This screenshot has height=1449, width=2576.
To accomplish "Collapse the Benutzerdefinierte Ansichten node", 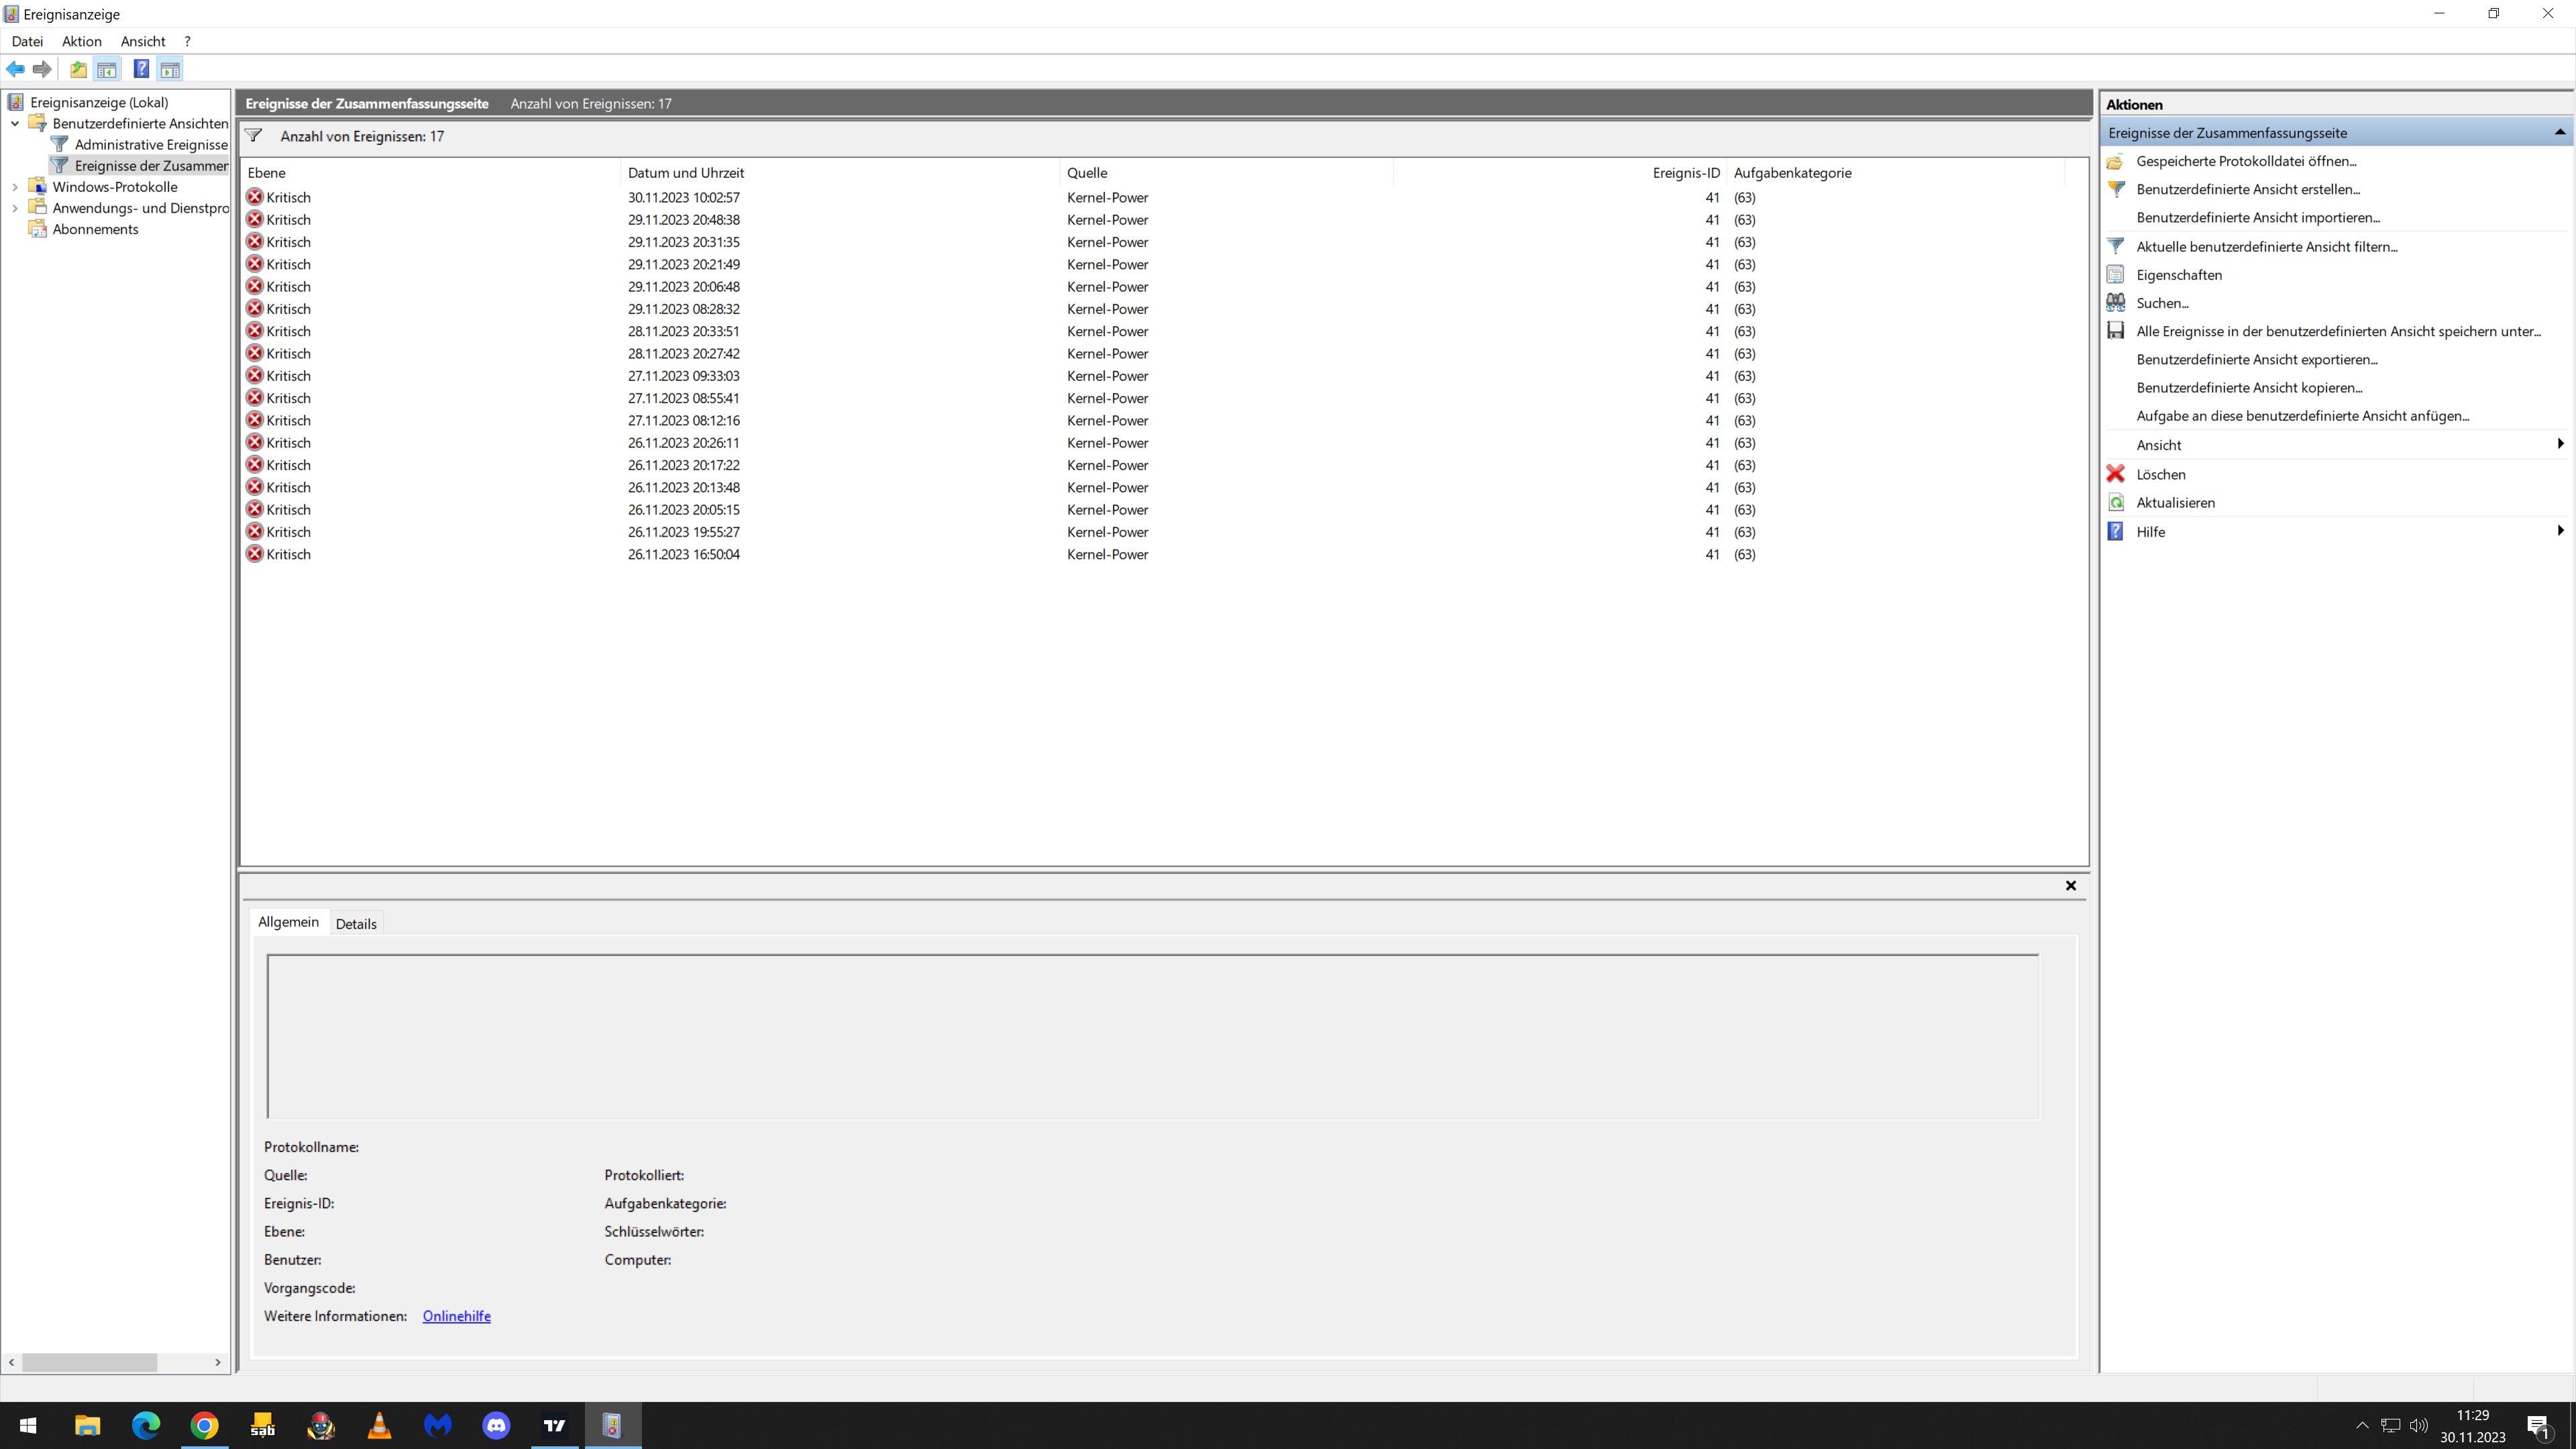I will tap(15, 123).
